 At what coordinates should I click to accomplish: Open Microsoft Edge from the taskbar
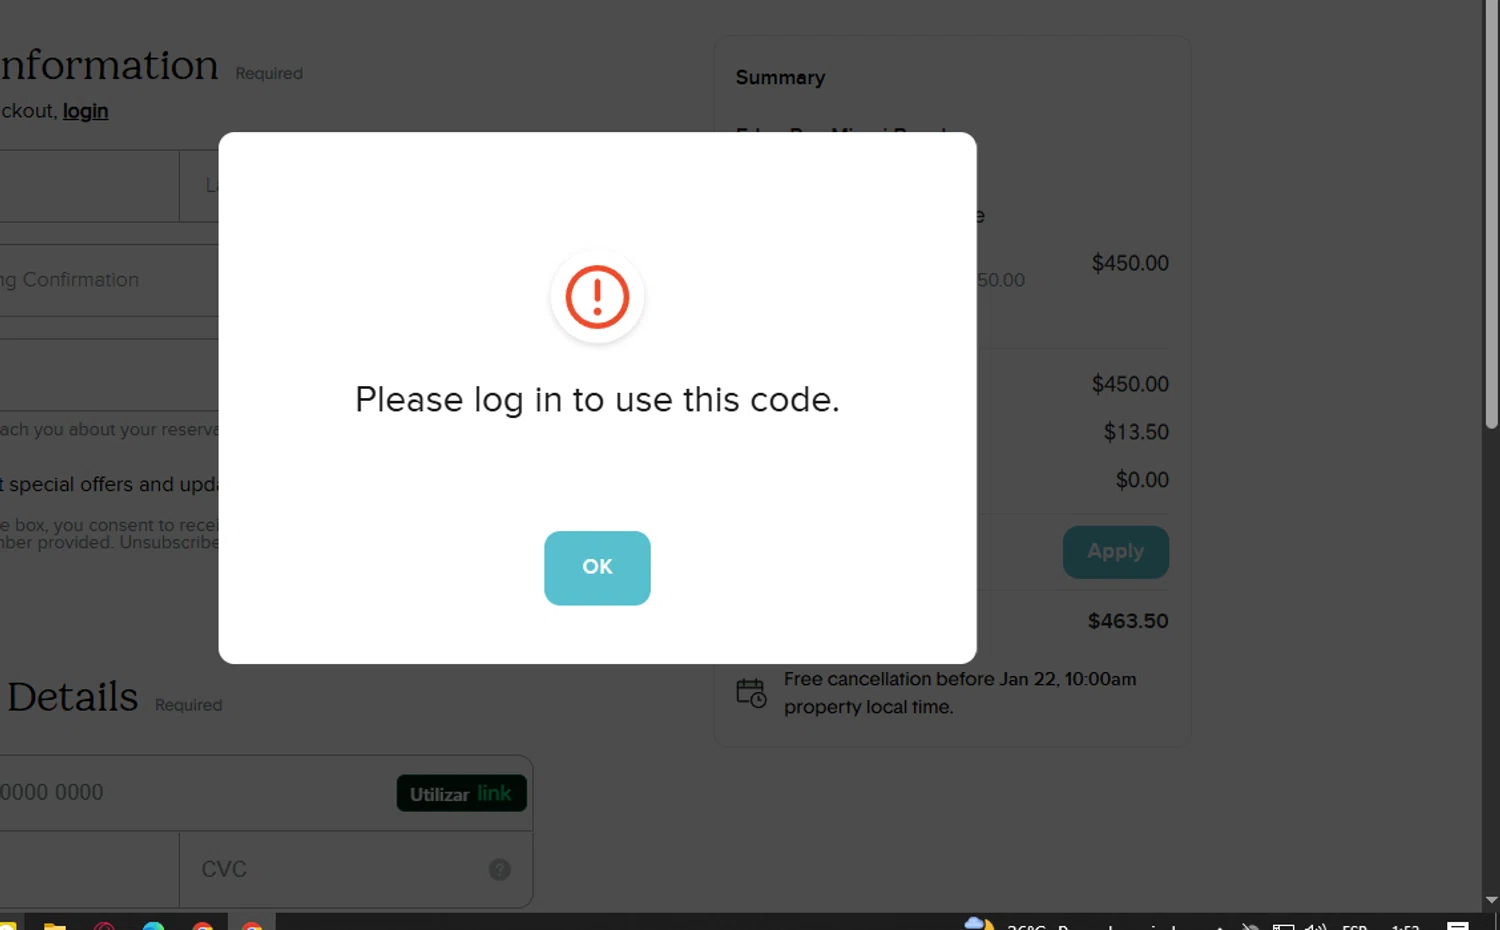[153, 925]
